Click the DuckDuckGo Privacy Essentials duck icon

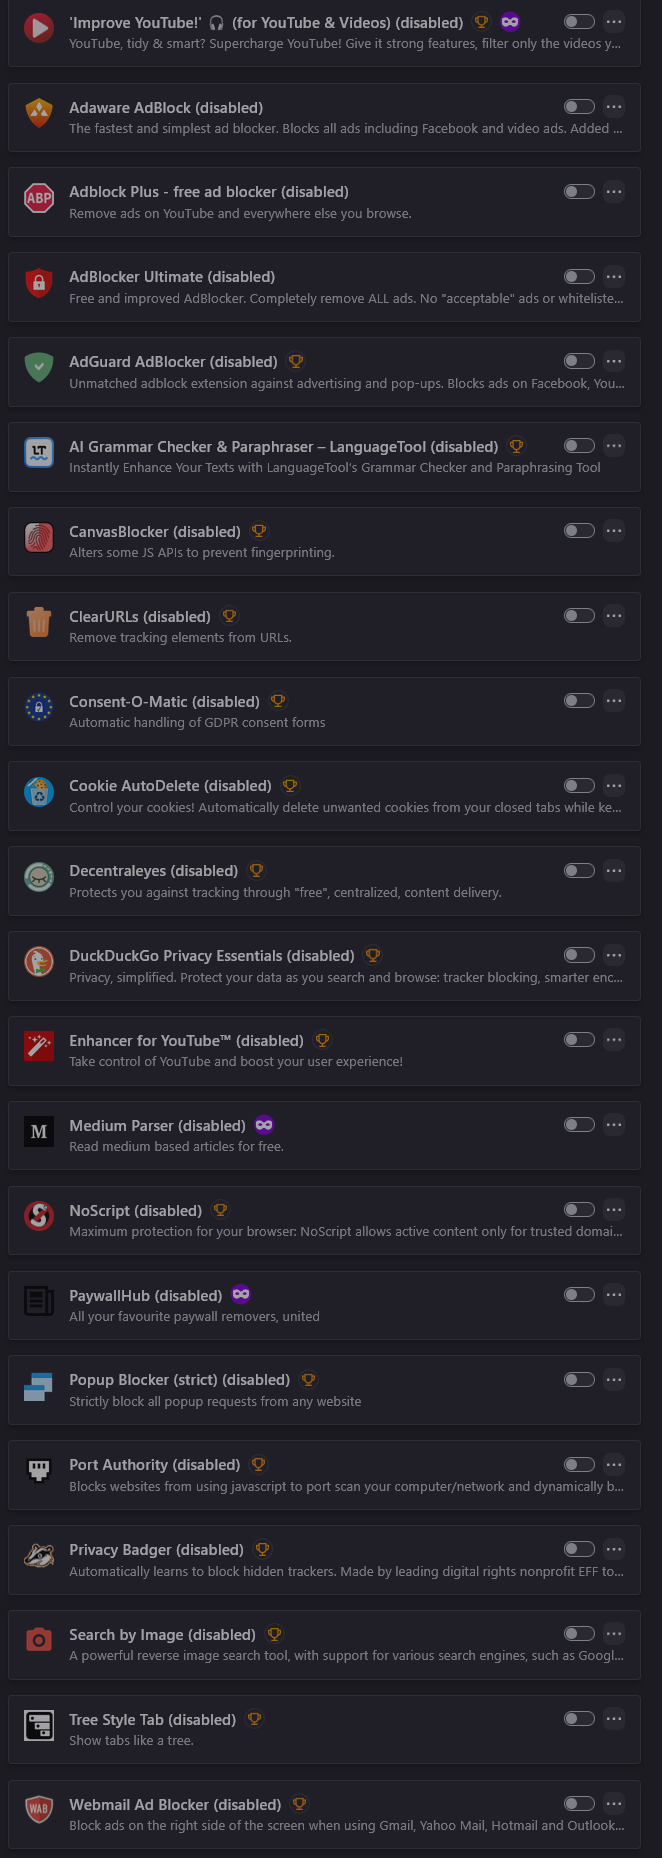39,961
